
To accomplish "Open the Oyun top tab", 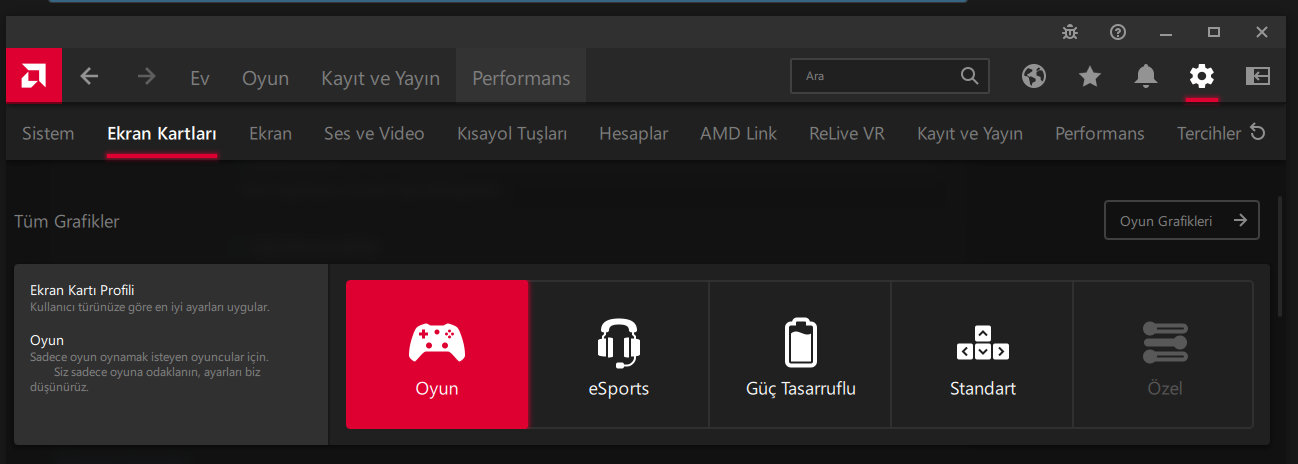I will coord(265,78).
